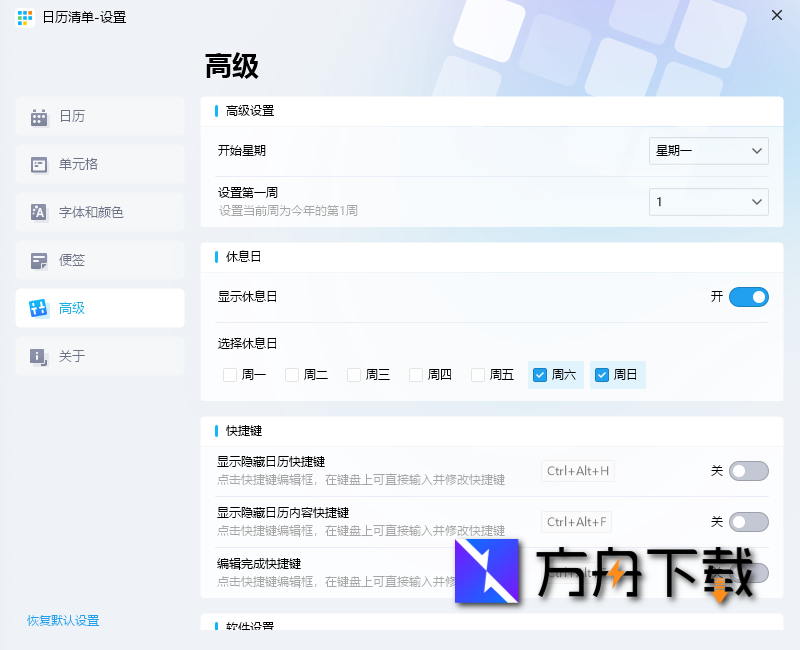
Task: Select the 单元格 grid icon
Action: tap(37, 164)
